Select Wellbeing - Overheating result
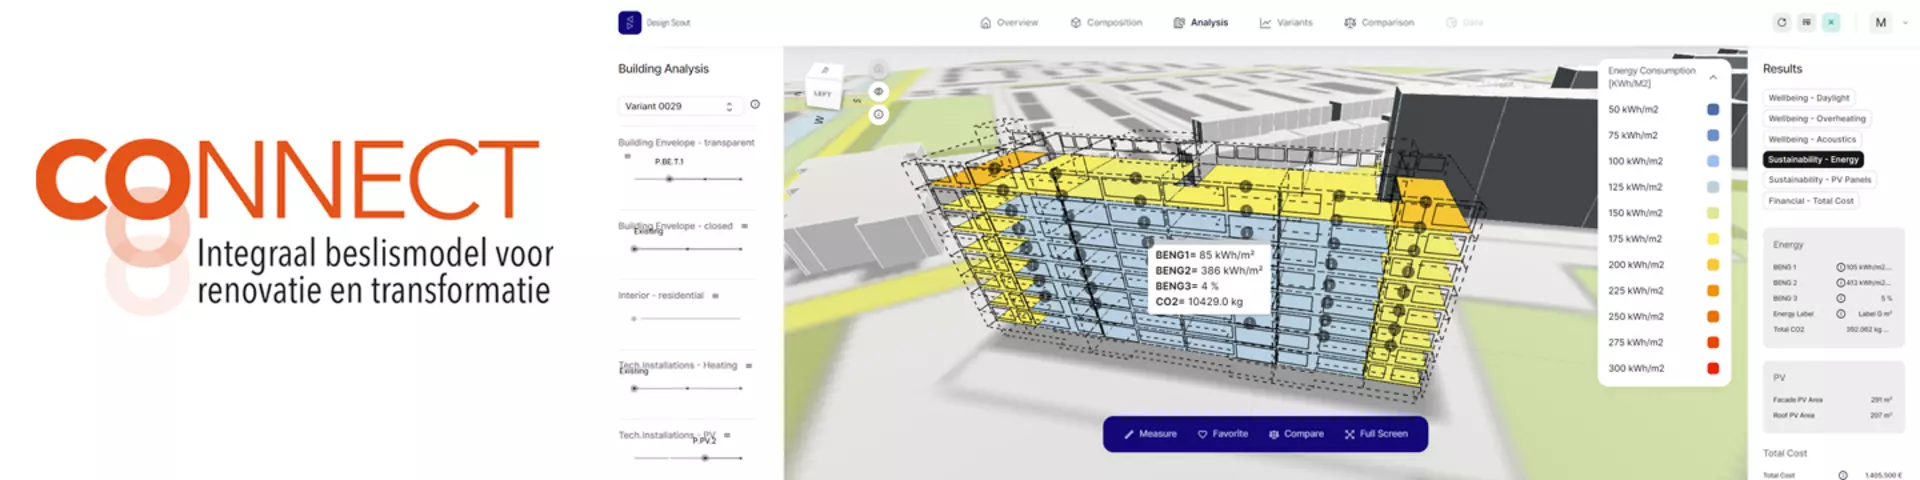Viewport: 1920px width, 480px height. coord(1817,118)
